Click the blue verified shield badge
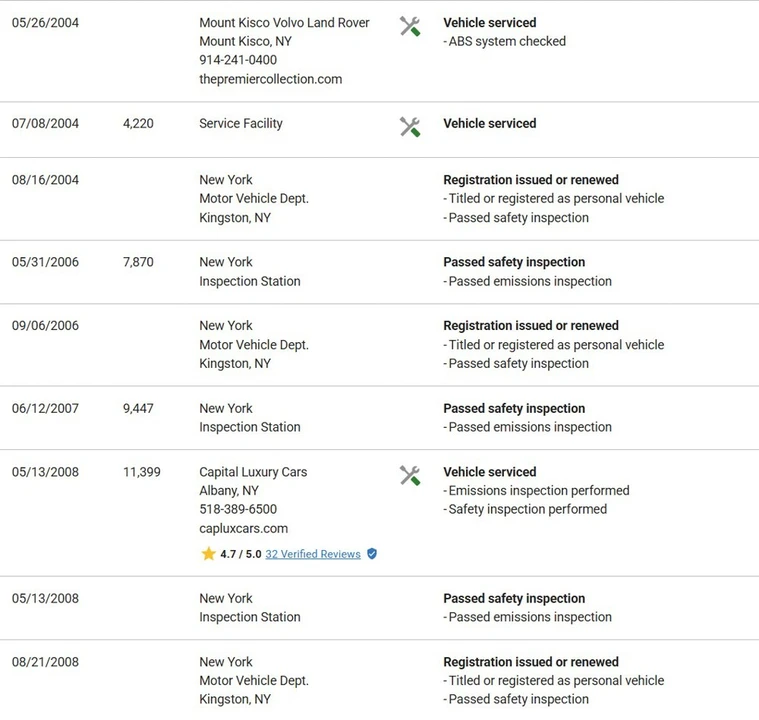 pyautogui.click(x=372, y=553)
